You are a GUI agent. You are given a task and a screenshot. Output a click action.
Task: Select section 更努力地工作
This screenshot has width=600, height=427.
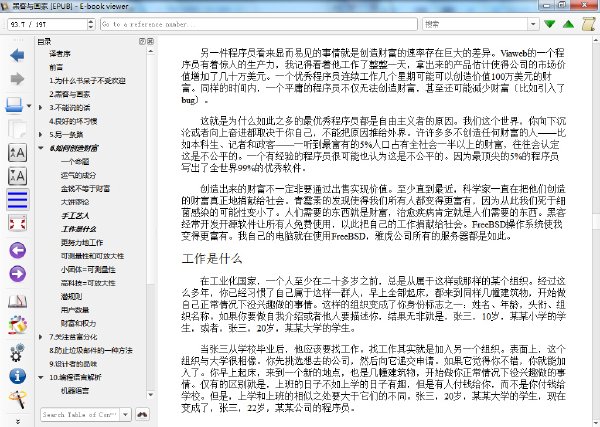click(x=82, y=242)
